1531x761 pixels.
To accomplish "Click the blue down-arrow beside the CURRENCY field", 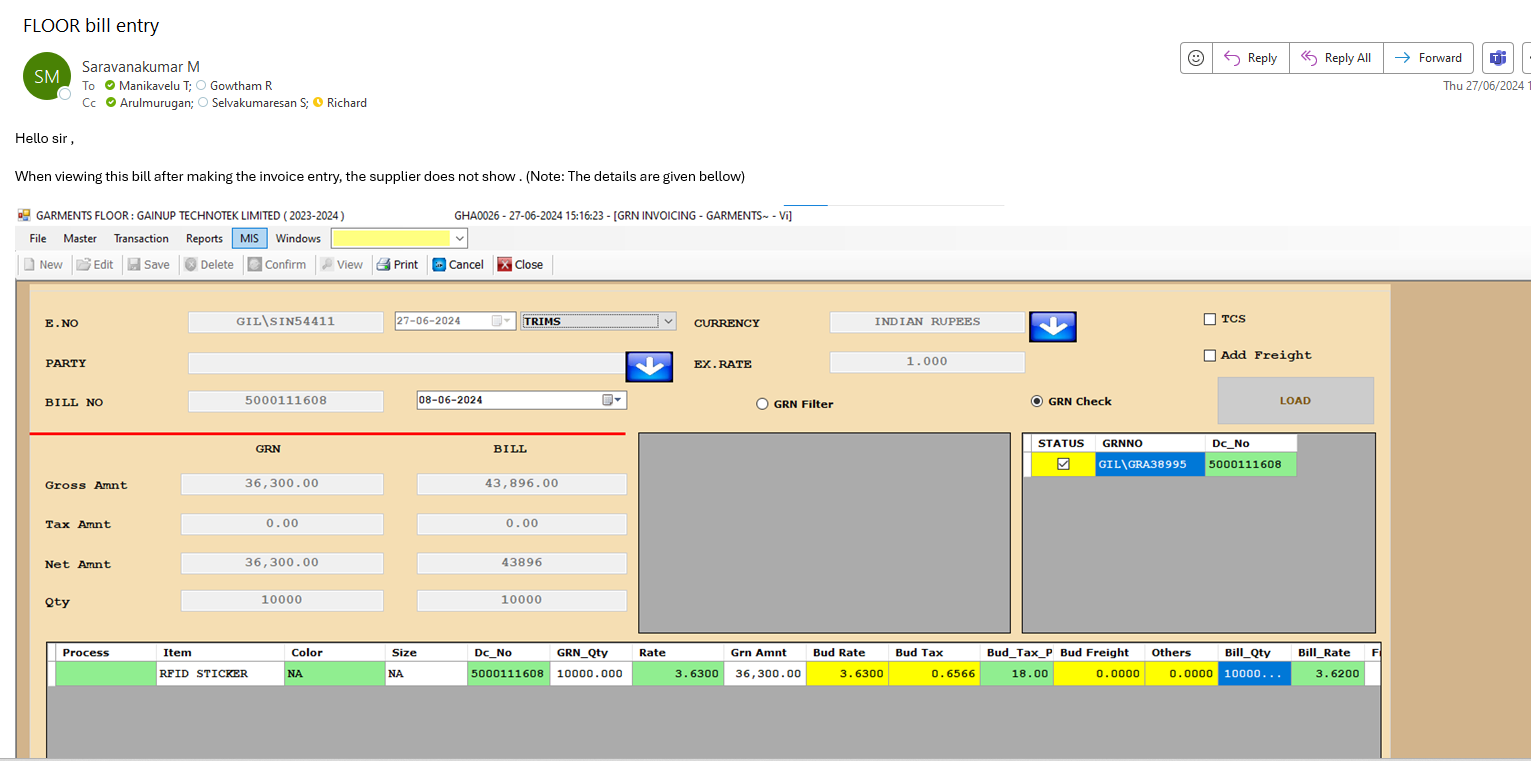I will [x=1052, y=326].
